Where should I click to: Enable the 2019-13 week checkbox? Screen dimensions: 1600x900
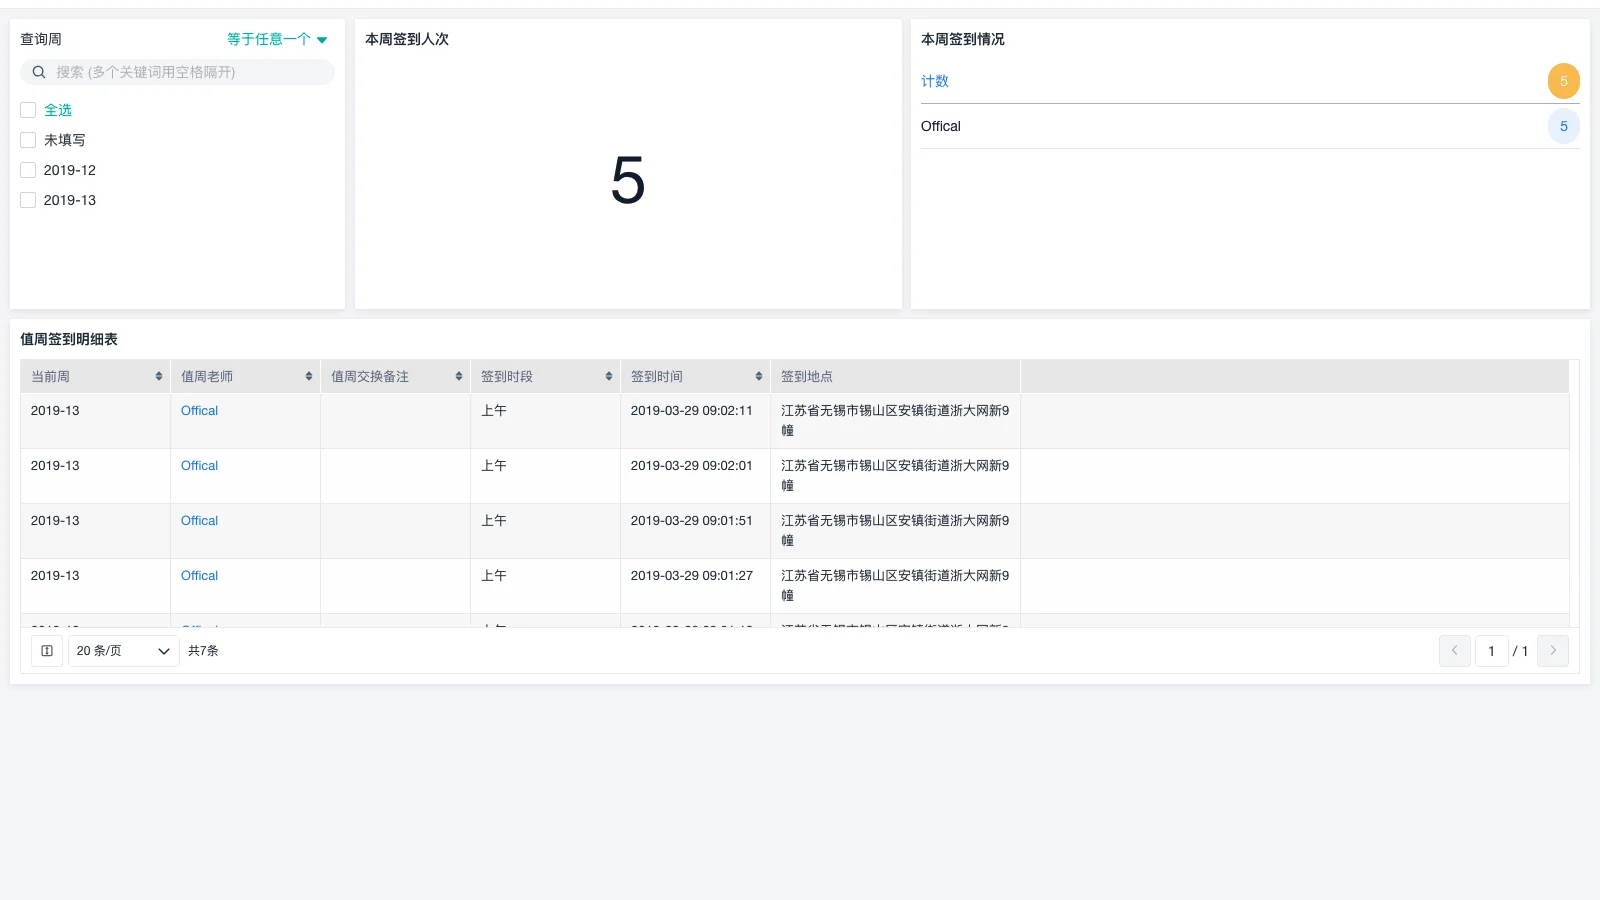pos(28,200)
